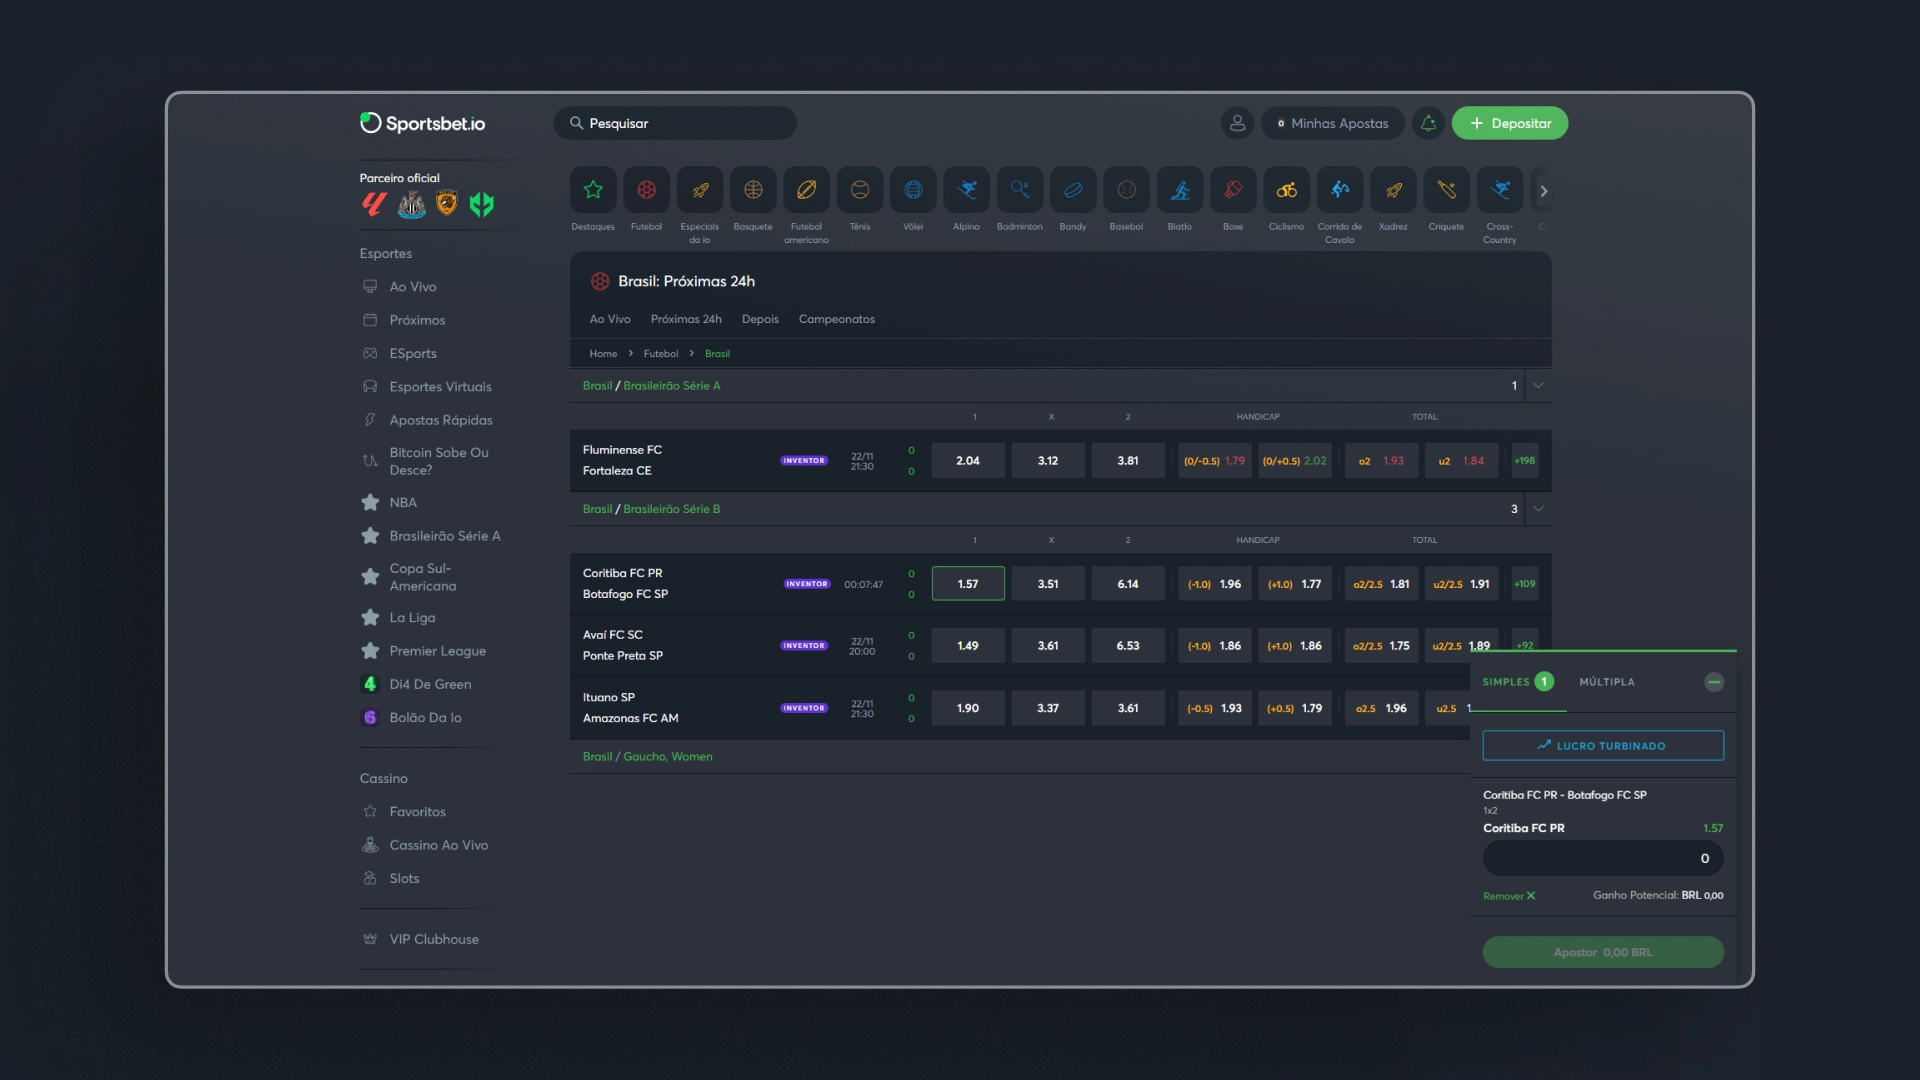This screenshot has height=1080, width=1920.
Task: Select the Xadrez sport icon
Action: click(x=1393, y=190)
